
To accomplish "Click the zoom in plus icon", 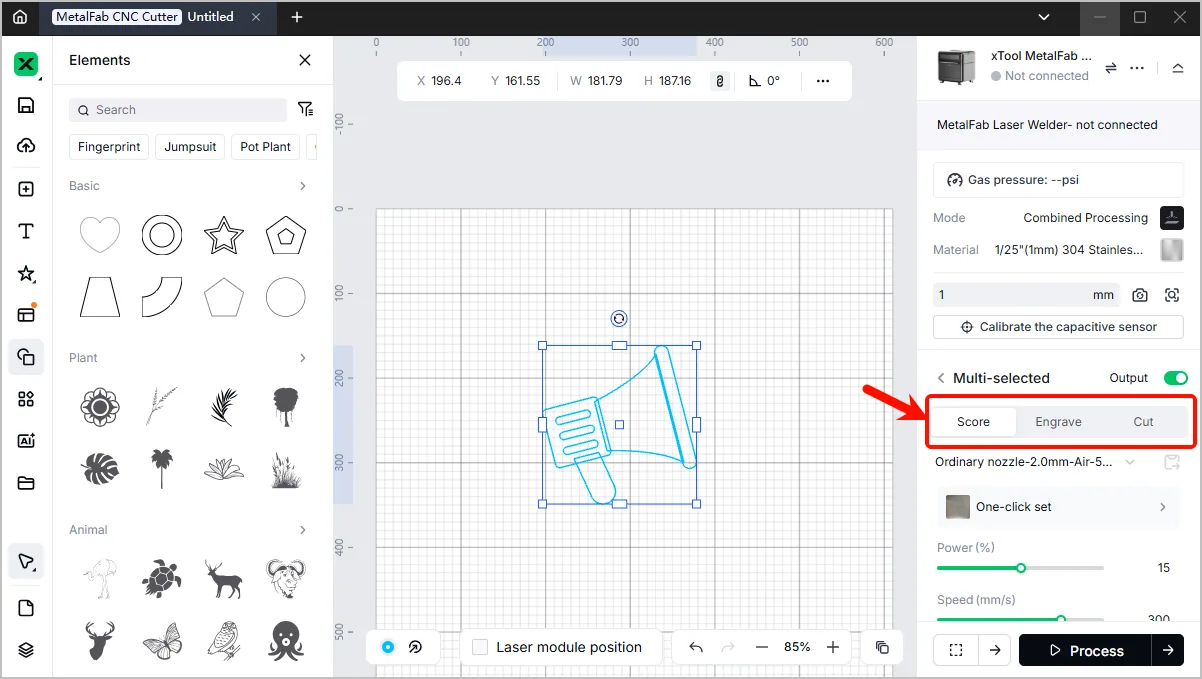I will [833, 647].
